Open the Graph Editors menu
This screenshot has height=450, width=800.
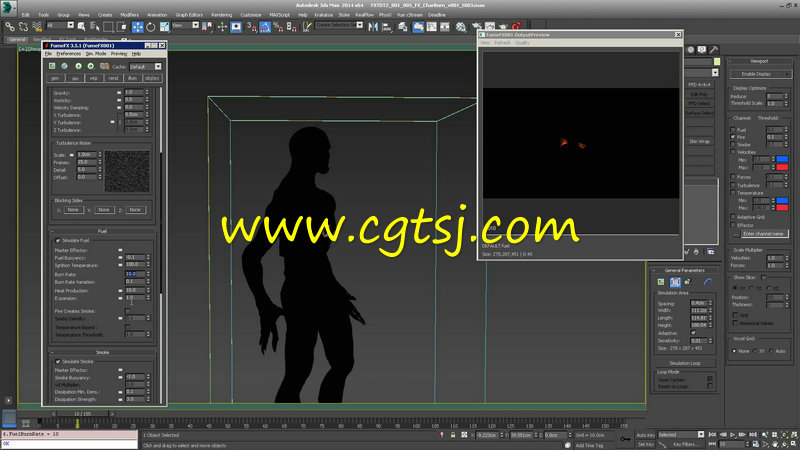189,15
